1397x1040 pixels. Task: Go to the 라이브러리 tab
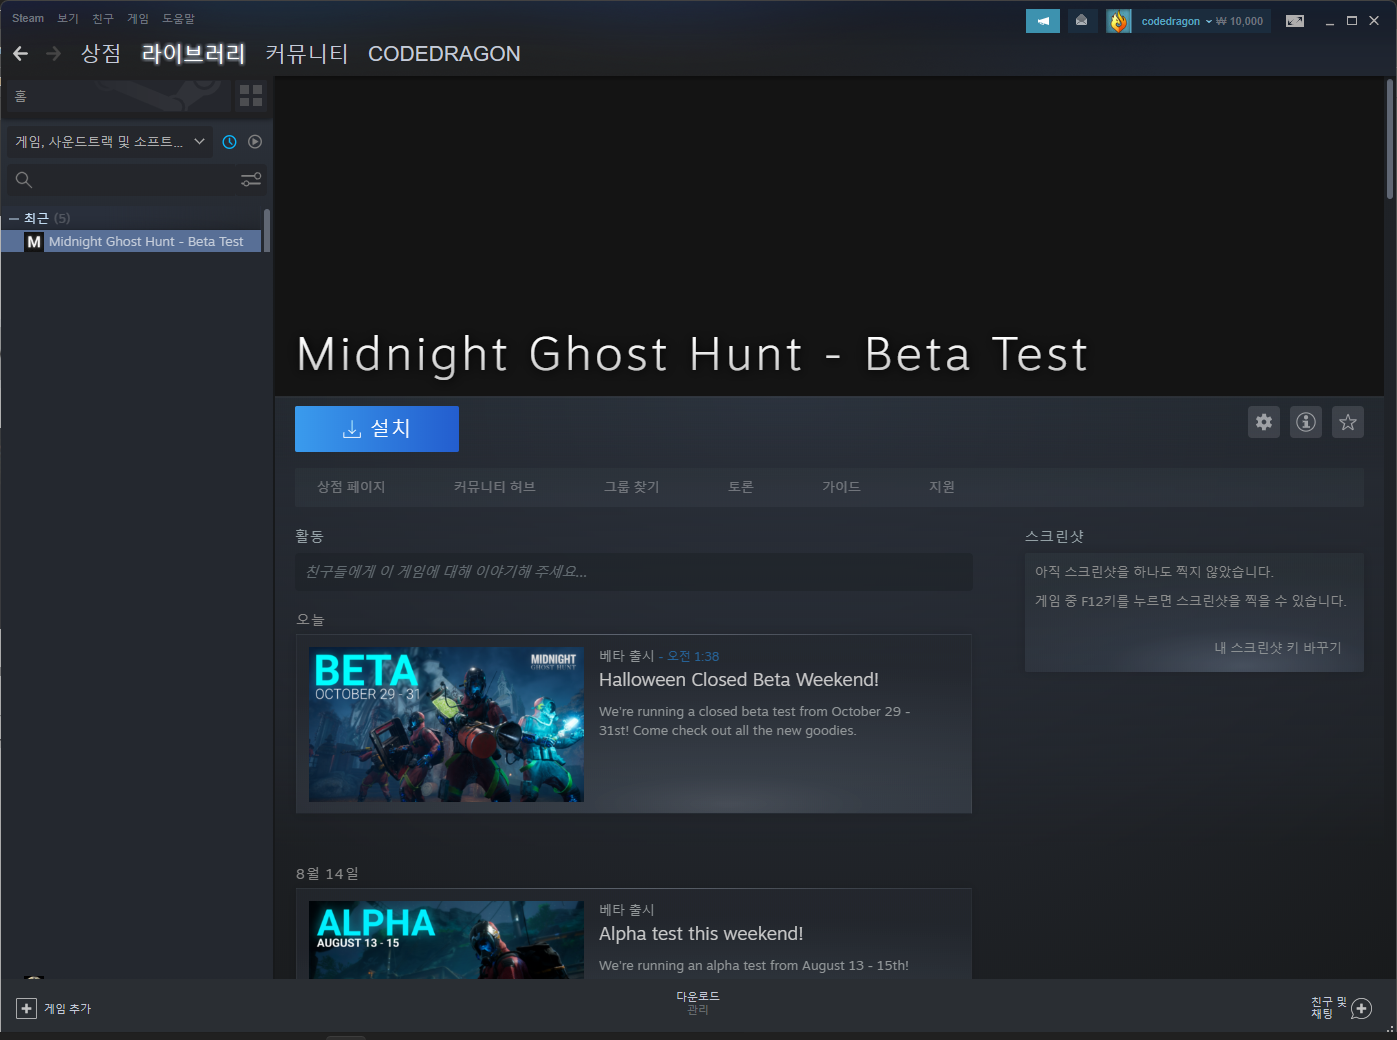click(x=193, y=54)
